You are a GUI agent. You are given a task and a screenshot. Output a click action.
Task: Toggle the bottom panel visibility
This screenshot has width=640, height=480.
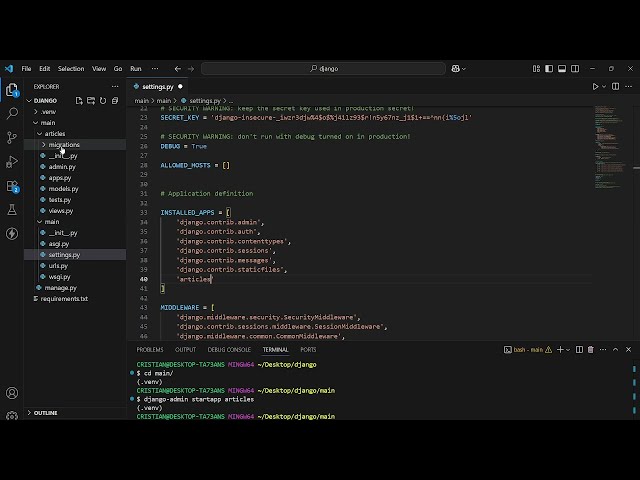click(x=562, y=69)
